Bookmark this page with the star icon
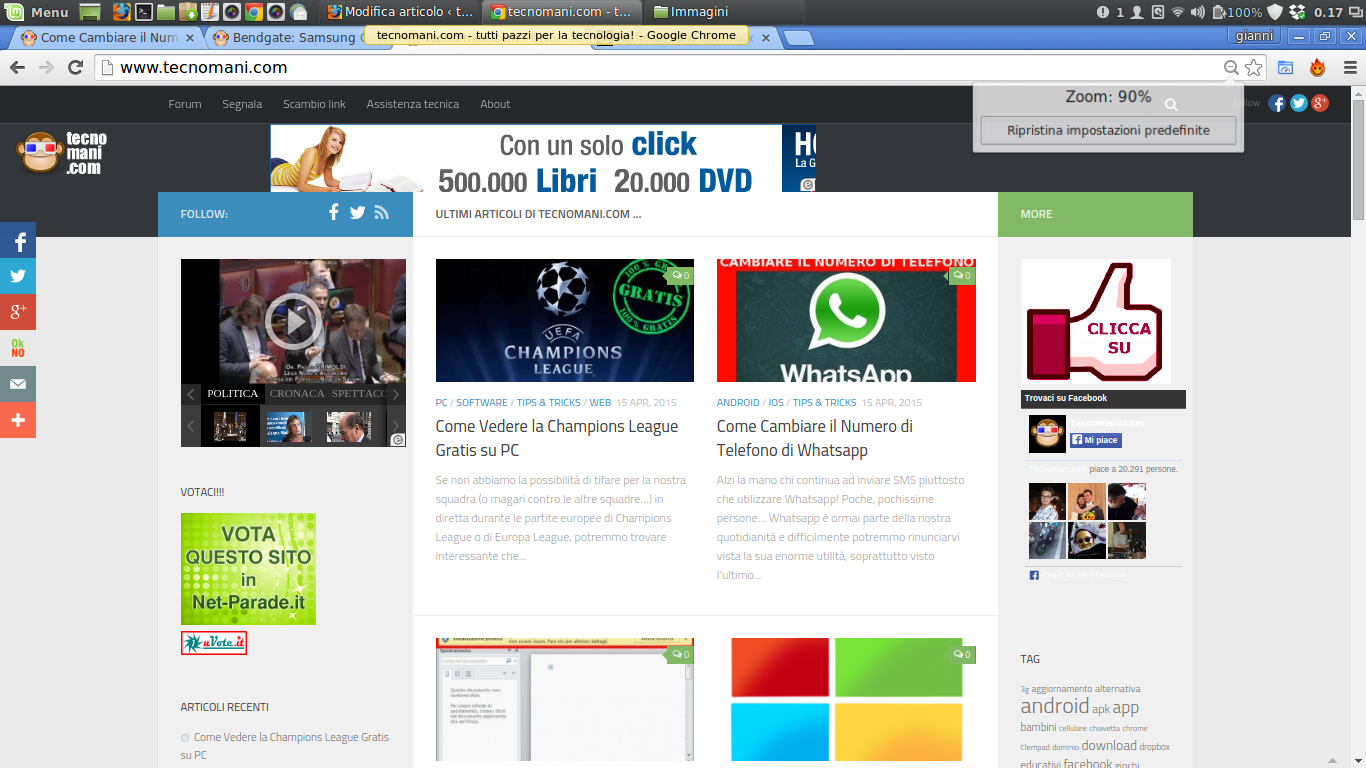1366x768 pixels. pyautogui.click(x=1254, y=68)
